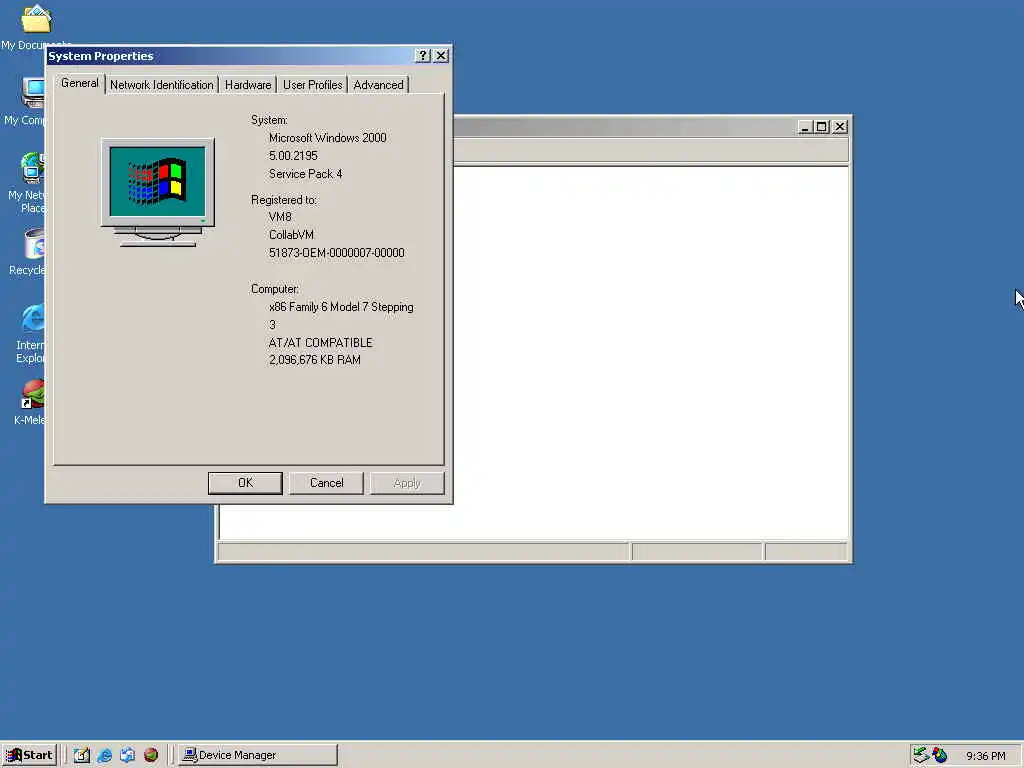Click the context help question mark button

click(423, 56)
